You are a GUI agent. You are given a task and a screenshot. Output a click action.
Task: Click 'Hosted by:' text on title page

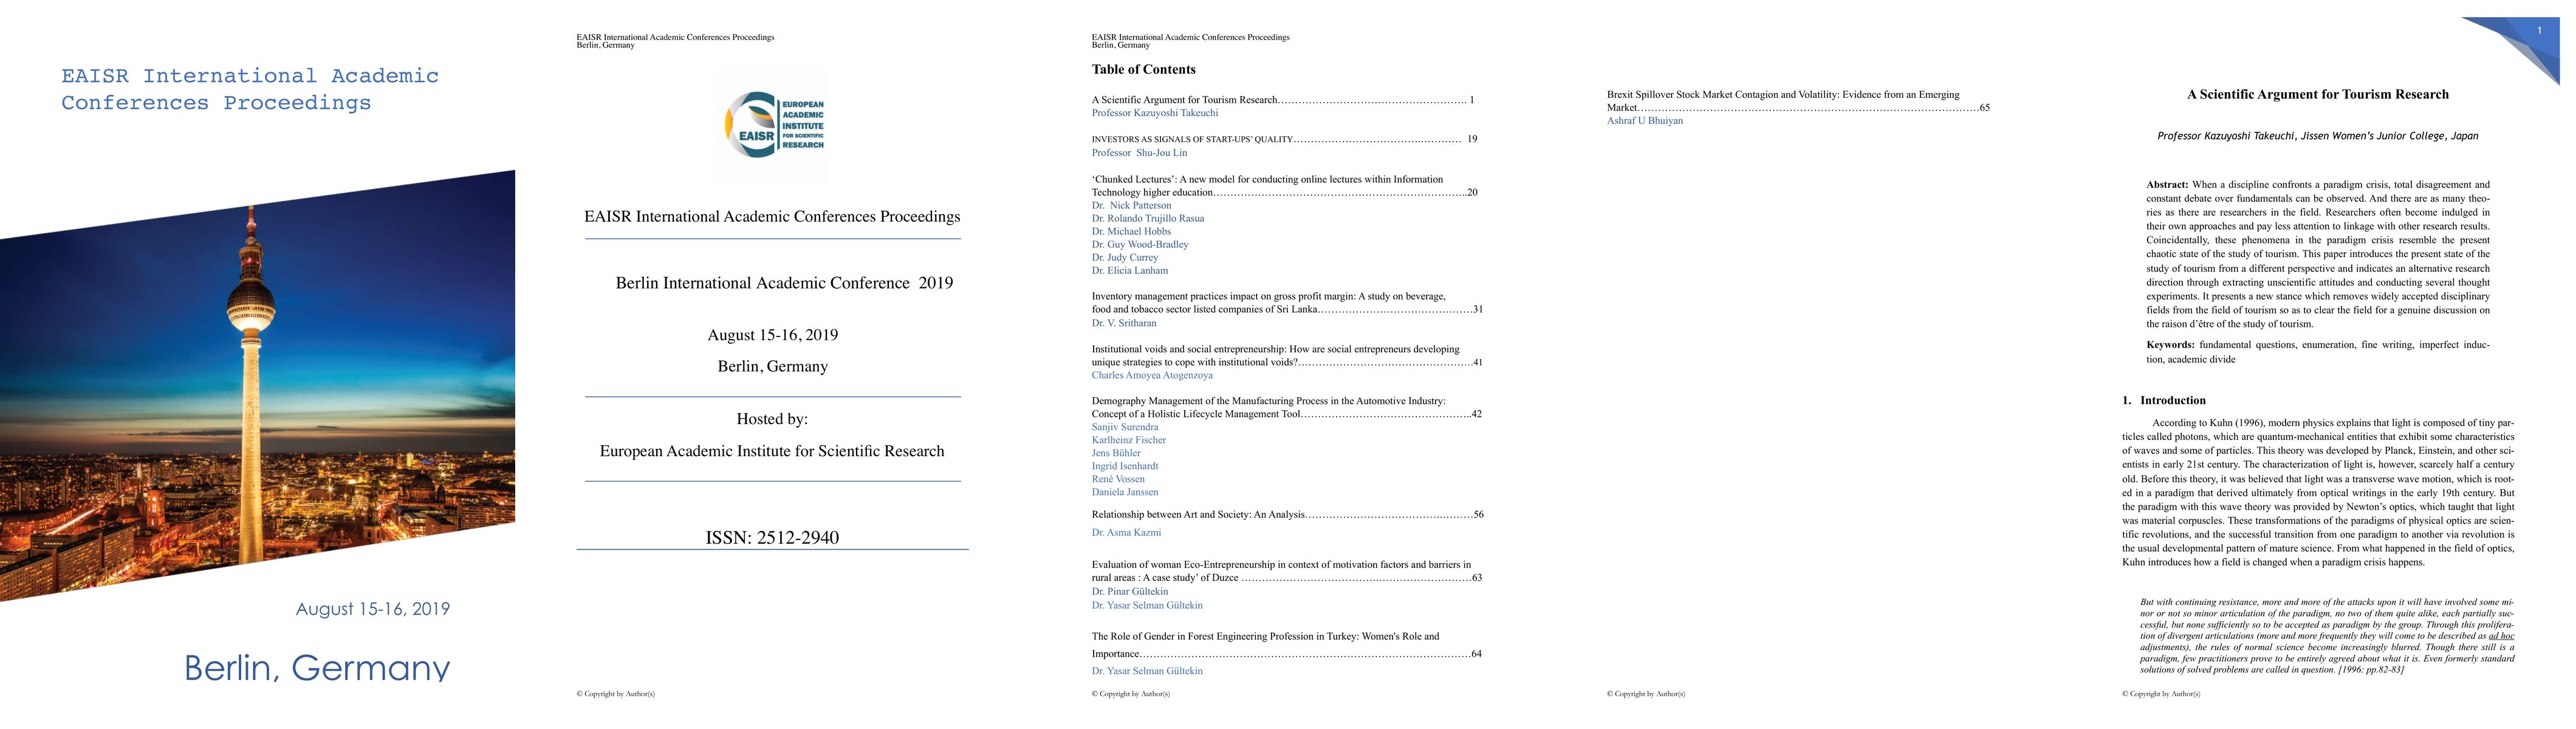[772, 419]
